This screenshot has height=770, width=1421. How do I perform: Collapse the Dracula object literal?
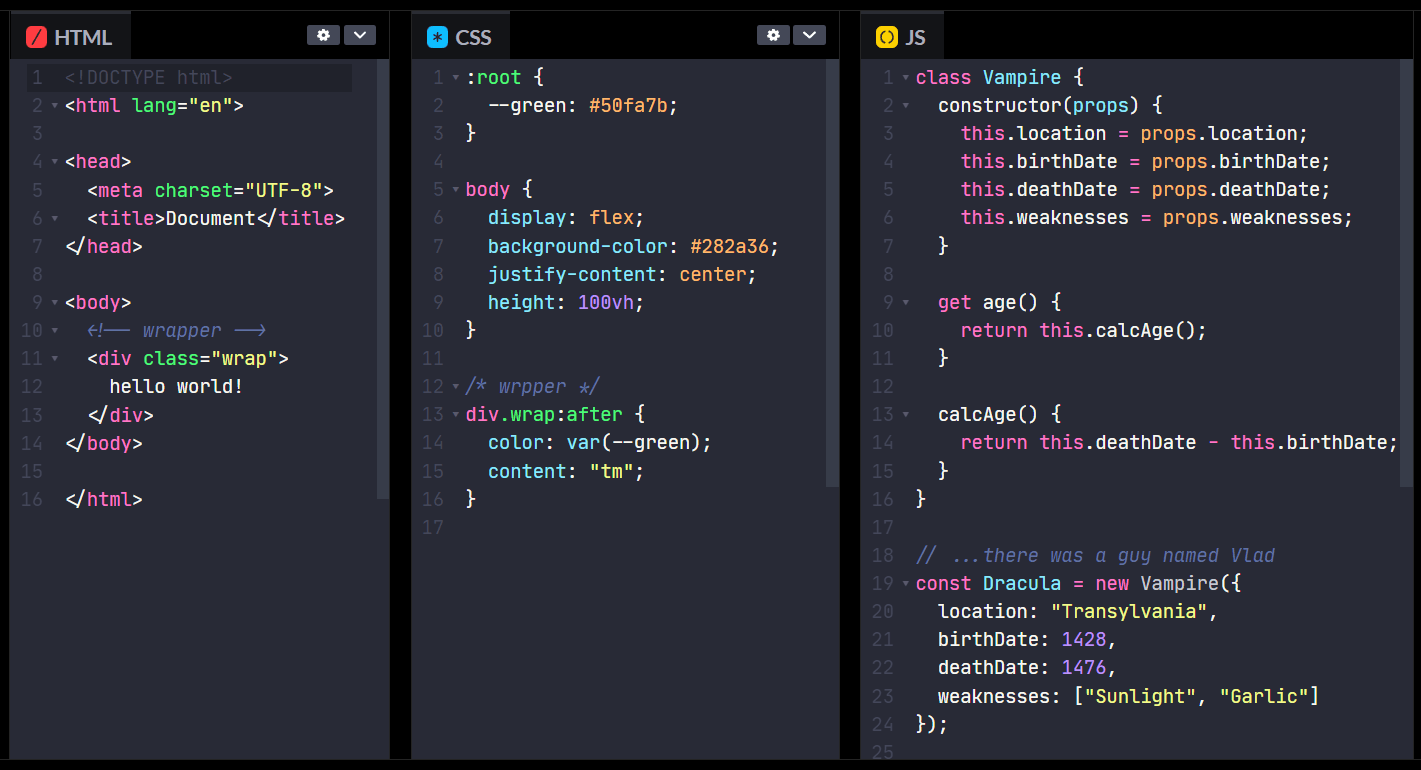coord(905,583)
